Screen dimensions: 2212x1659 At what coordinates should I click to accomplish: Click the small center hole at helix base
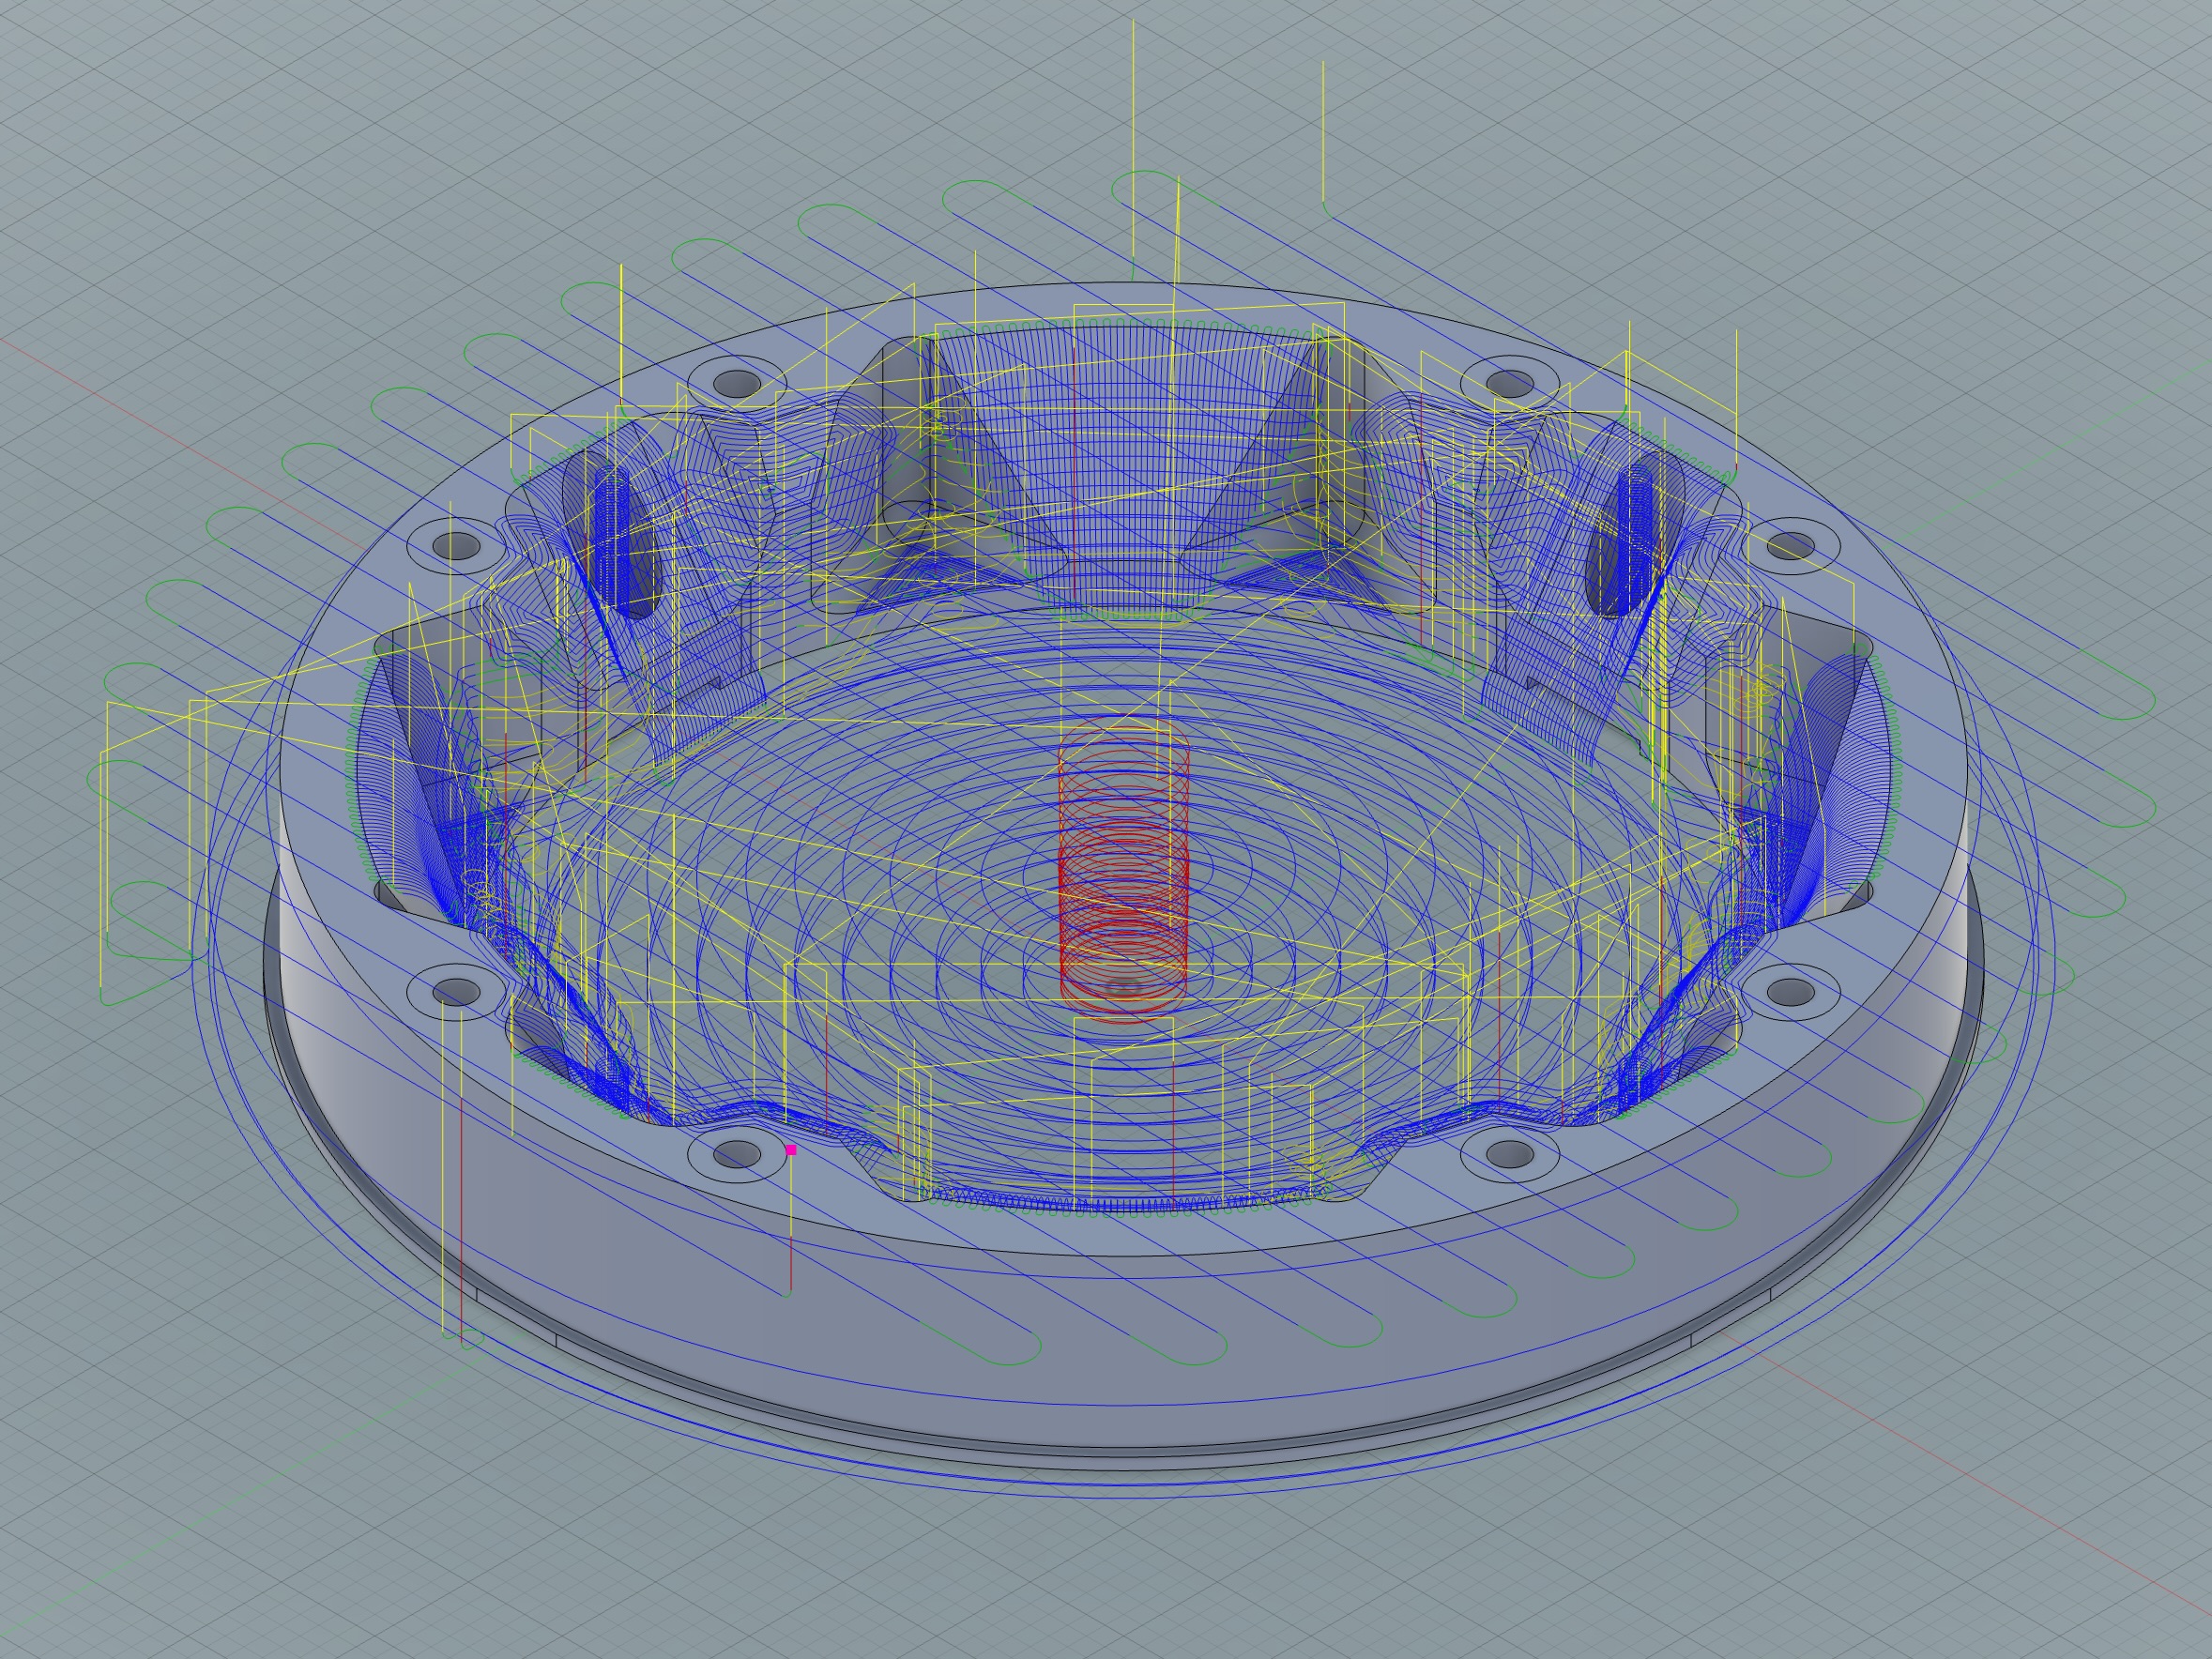(x=1124, y=990)
